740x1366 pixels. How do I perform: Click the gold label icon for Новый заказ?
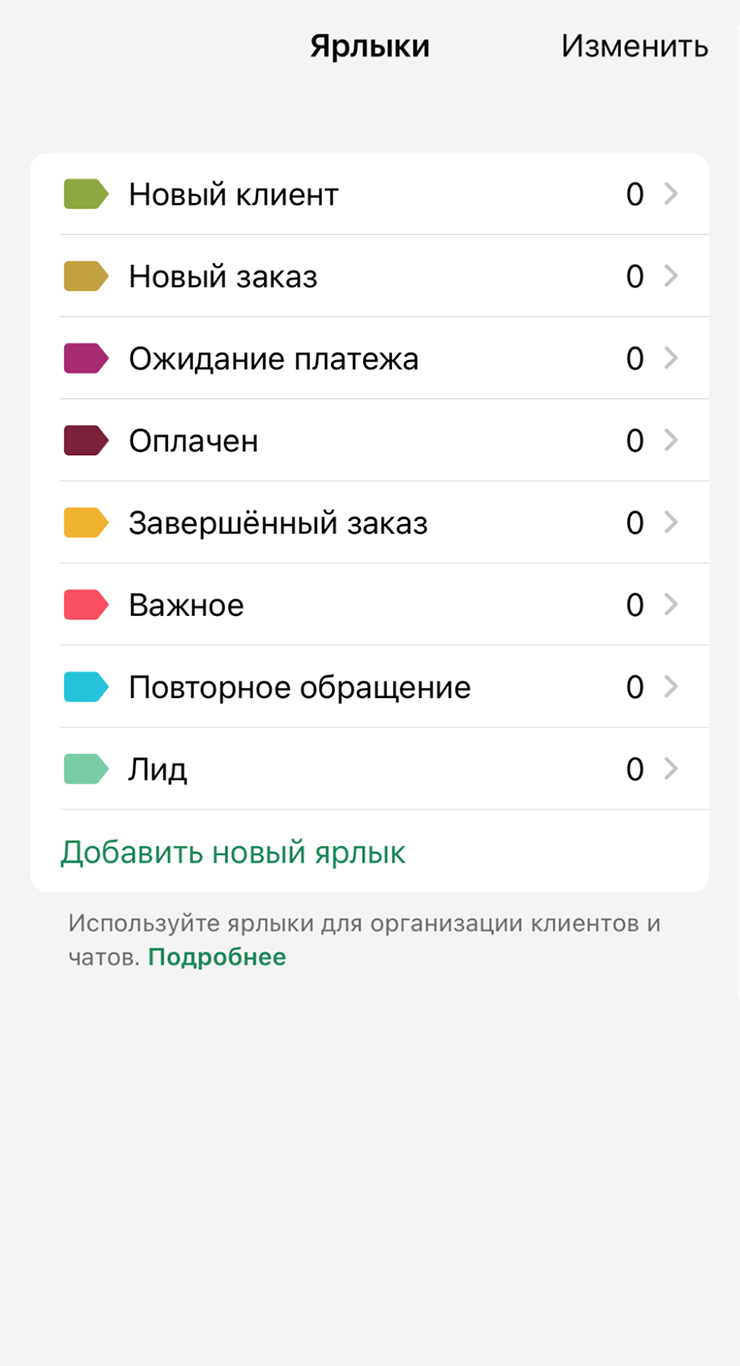click(x=86, y=276)
